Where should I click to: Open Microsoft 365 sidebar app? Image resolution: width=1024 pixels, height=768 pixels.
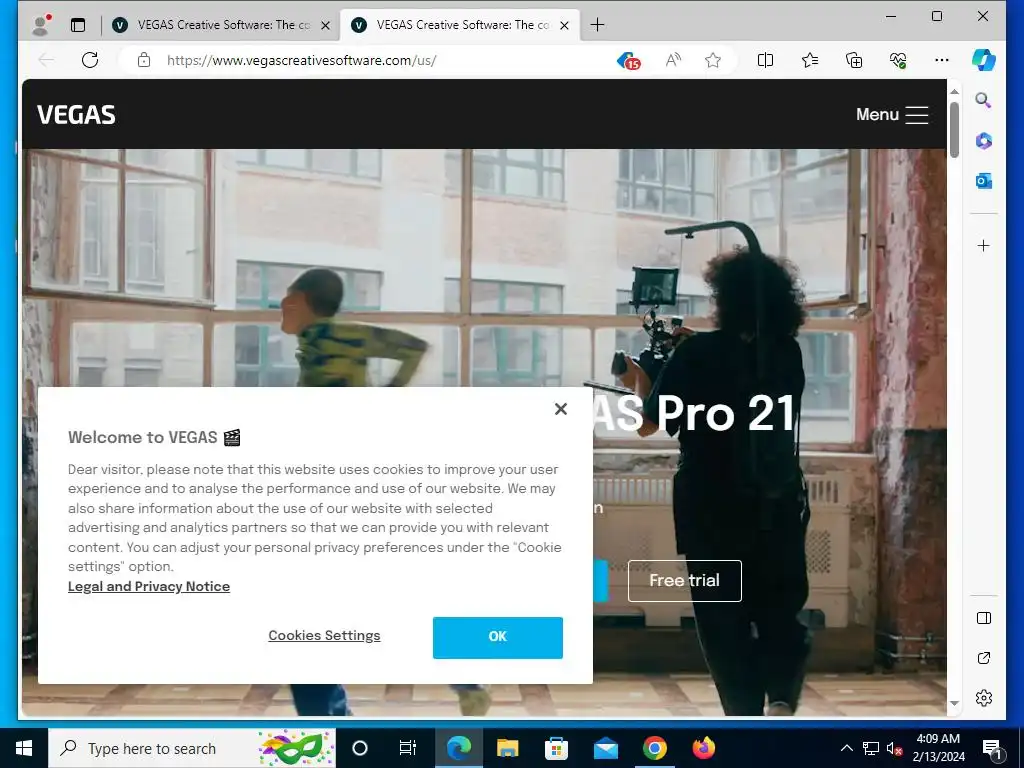984,140
